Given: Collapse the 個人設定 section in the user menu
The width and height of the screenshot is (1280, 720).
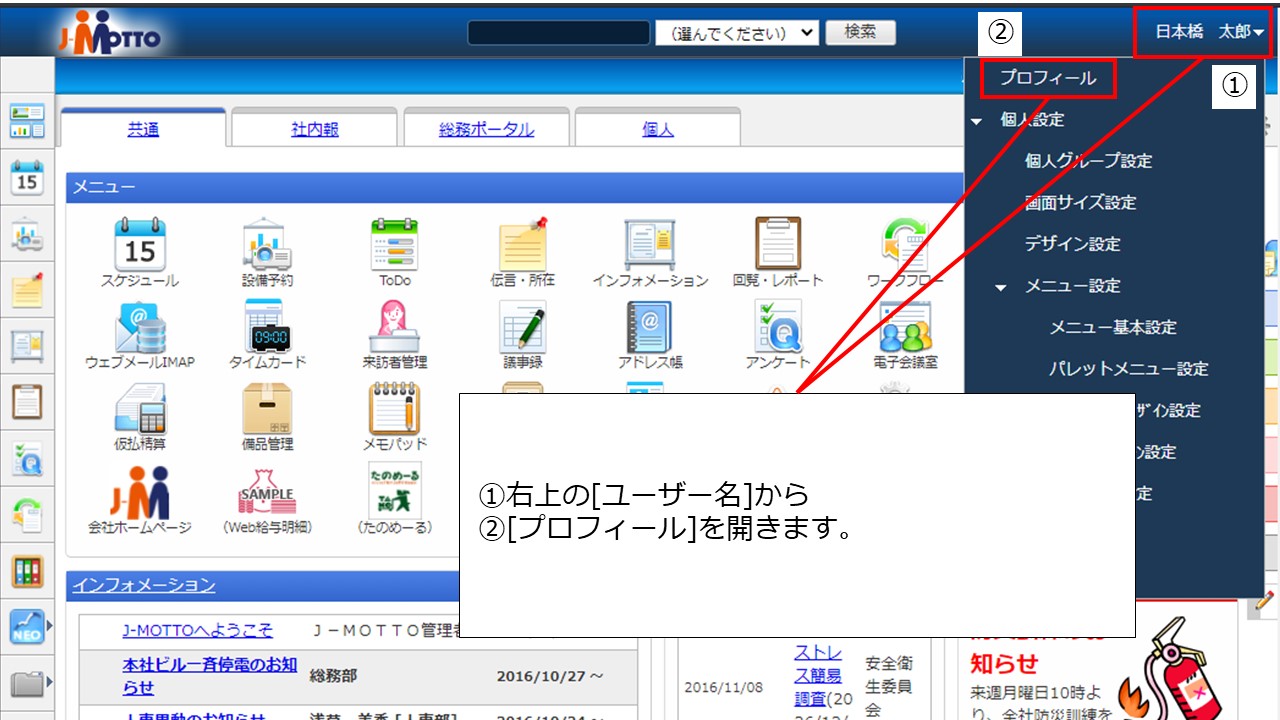Looking at the screenshot, I should coord(976,120).
